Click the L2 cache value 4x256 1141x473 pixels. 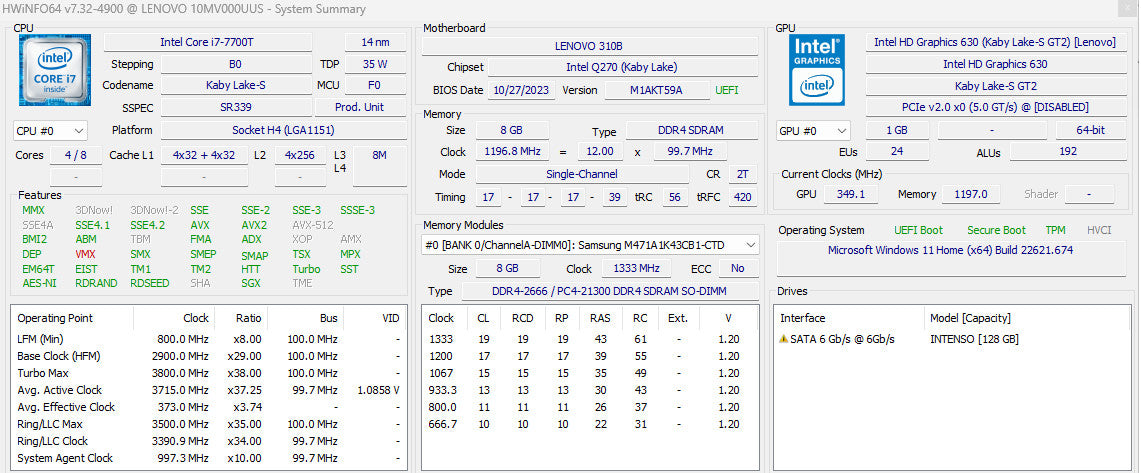pyautogui.click(x=300, y=155)
